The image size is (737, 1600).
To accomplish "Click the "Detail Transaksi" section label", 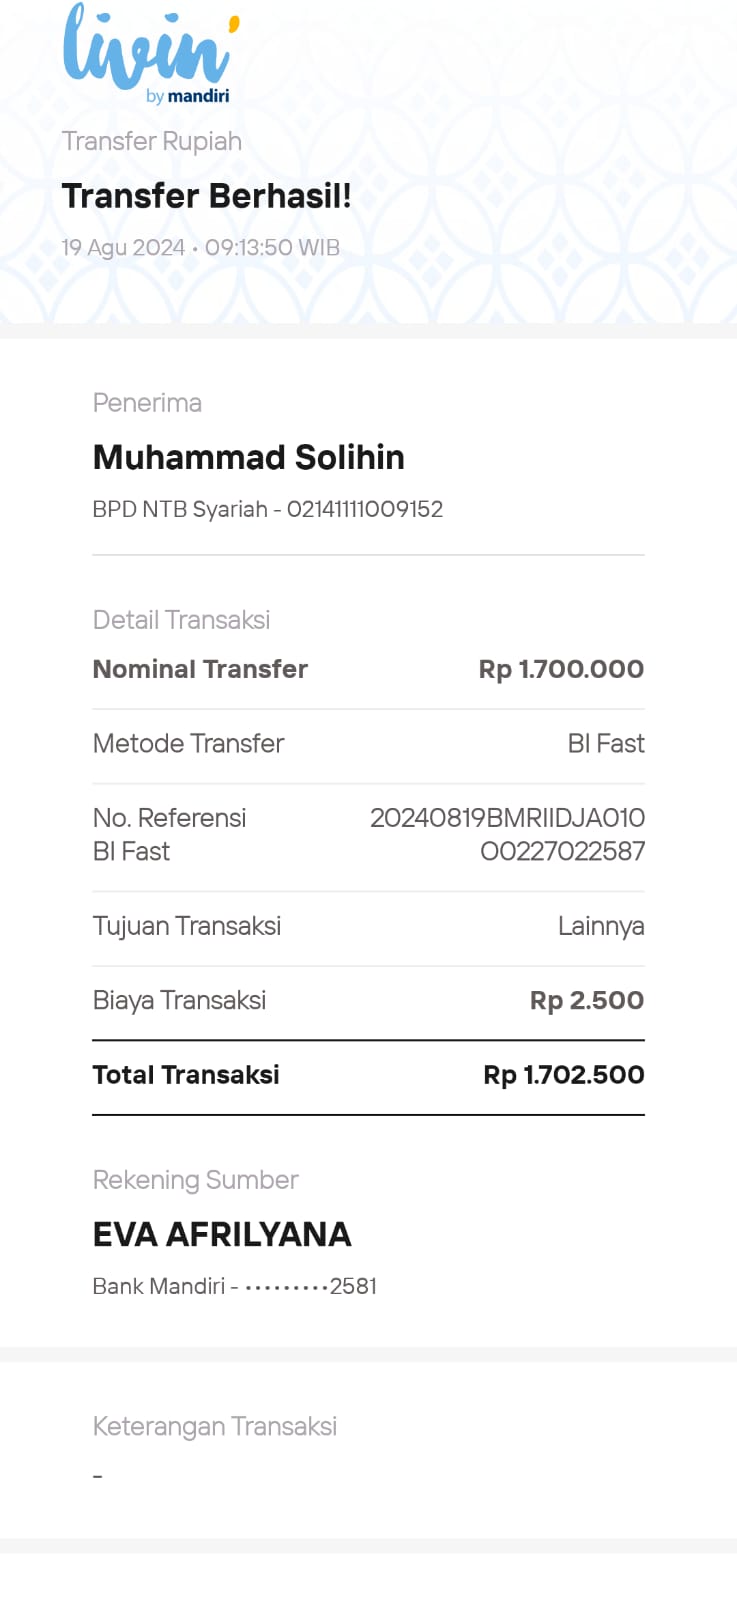I will pos(181,620).
